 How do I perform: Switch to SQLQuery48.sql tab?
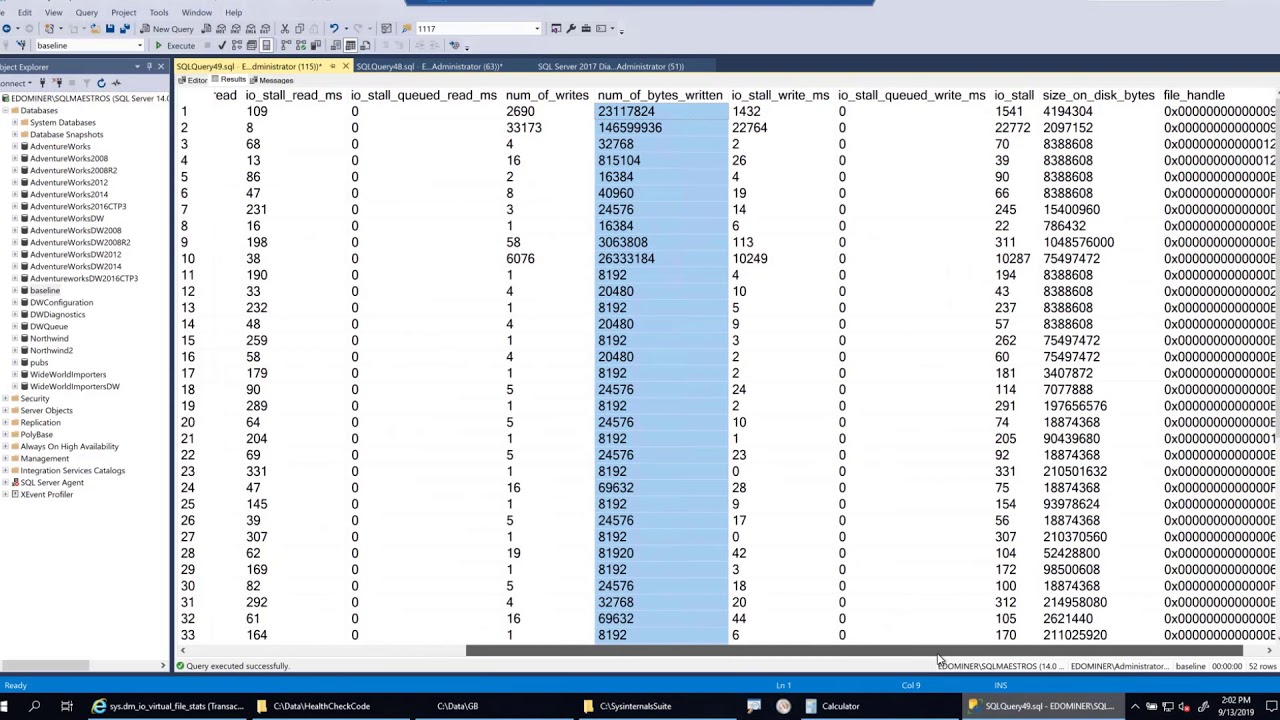[x=429, y=66]
